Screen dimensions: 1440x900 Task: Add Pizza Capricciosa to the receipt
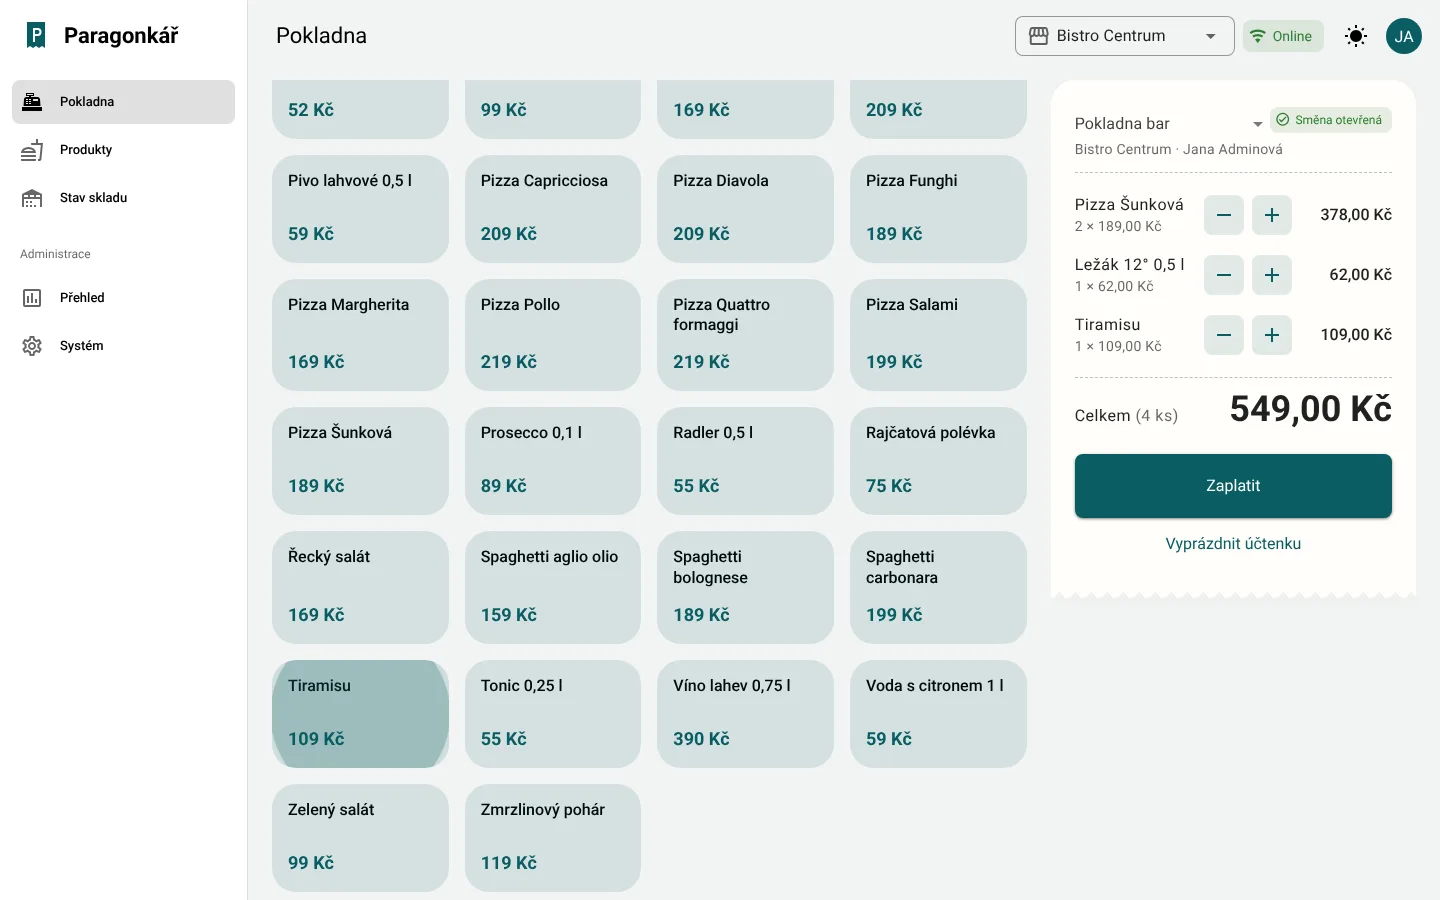[x=553, y=209]
